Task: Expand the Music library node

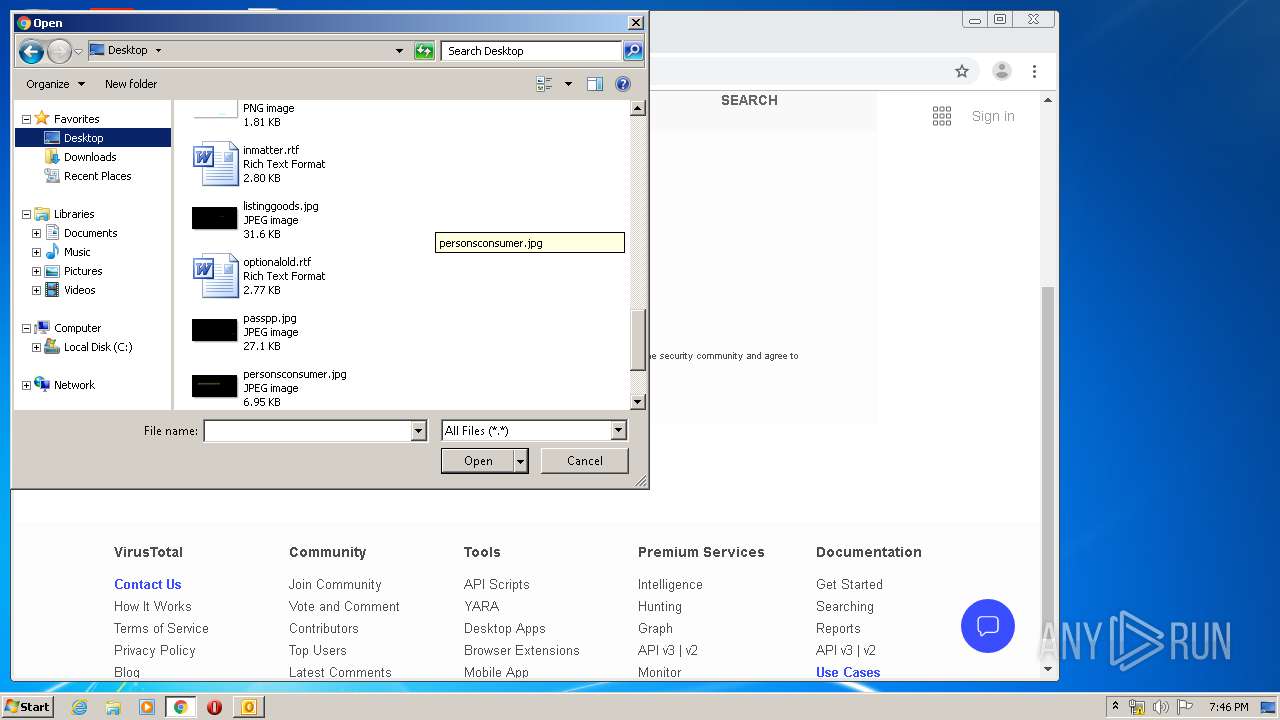Action: click(36, 252)
